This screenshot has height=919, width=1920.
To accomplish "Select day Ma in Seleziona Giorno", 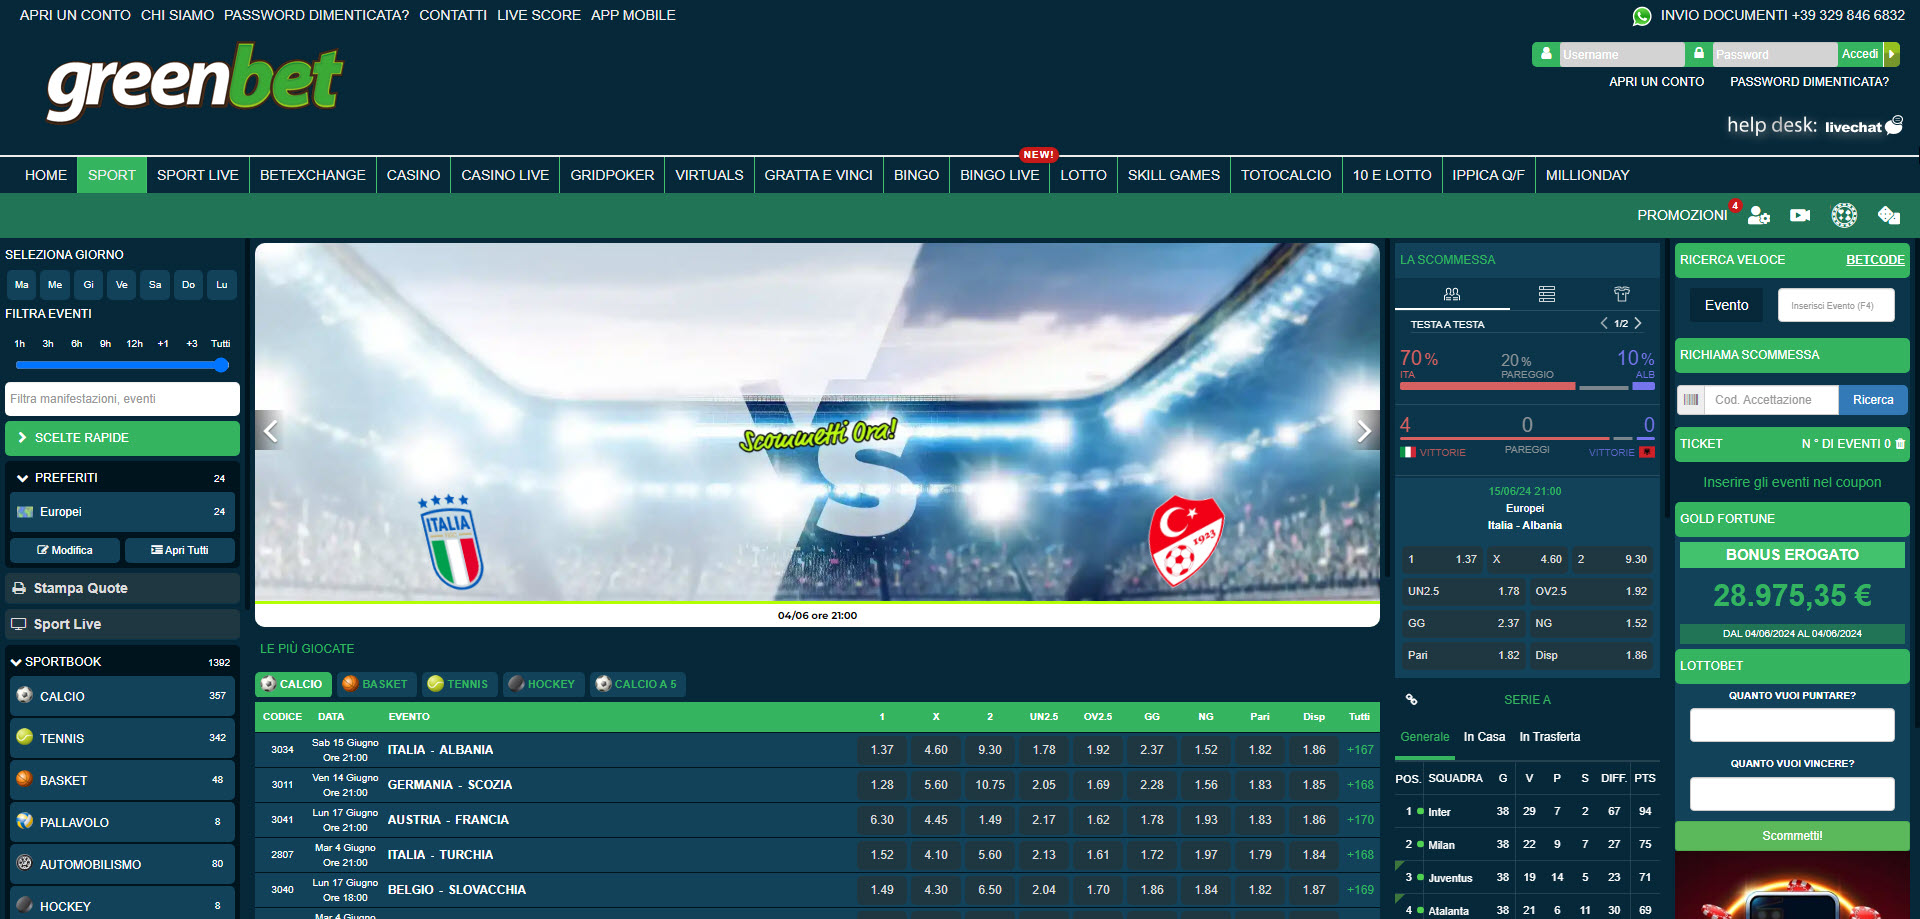I will point(22,285).
